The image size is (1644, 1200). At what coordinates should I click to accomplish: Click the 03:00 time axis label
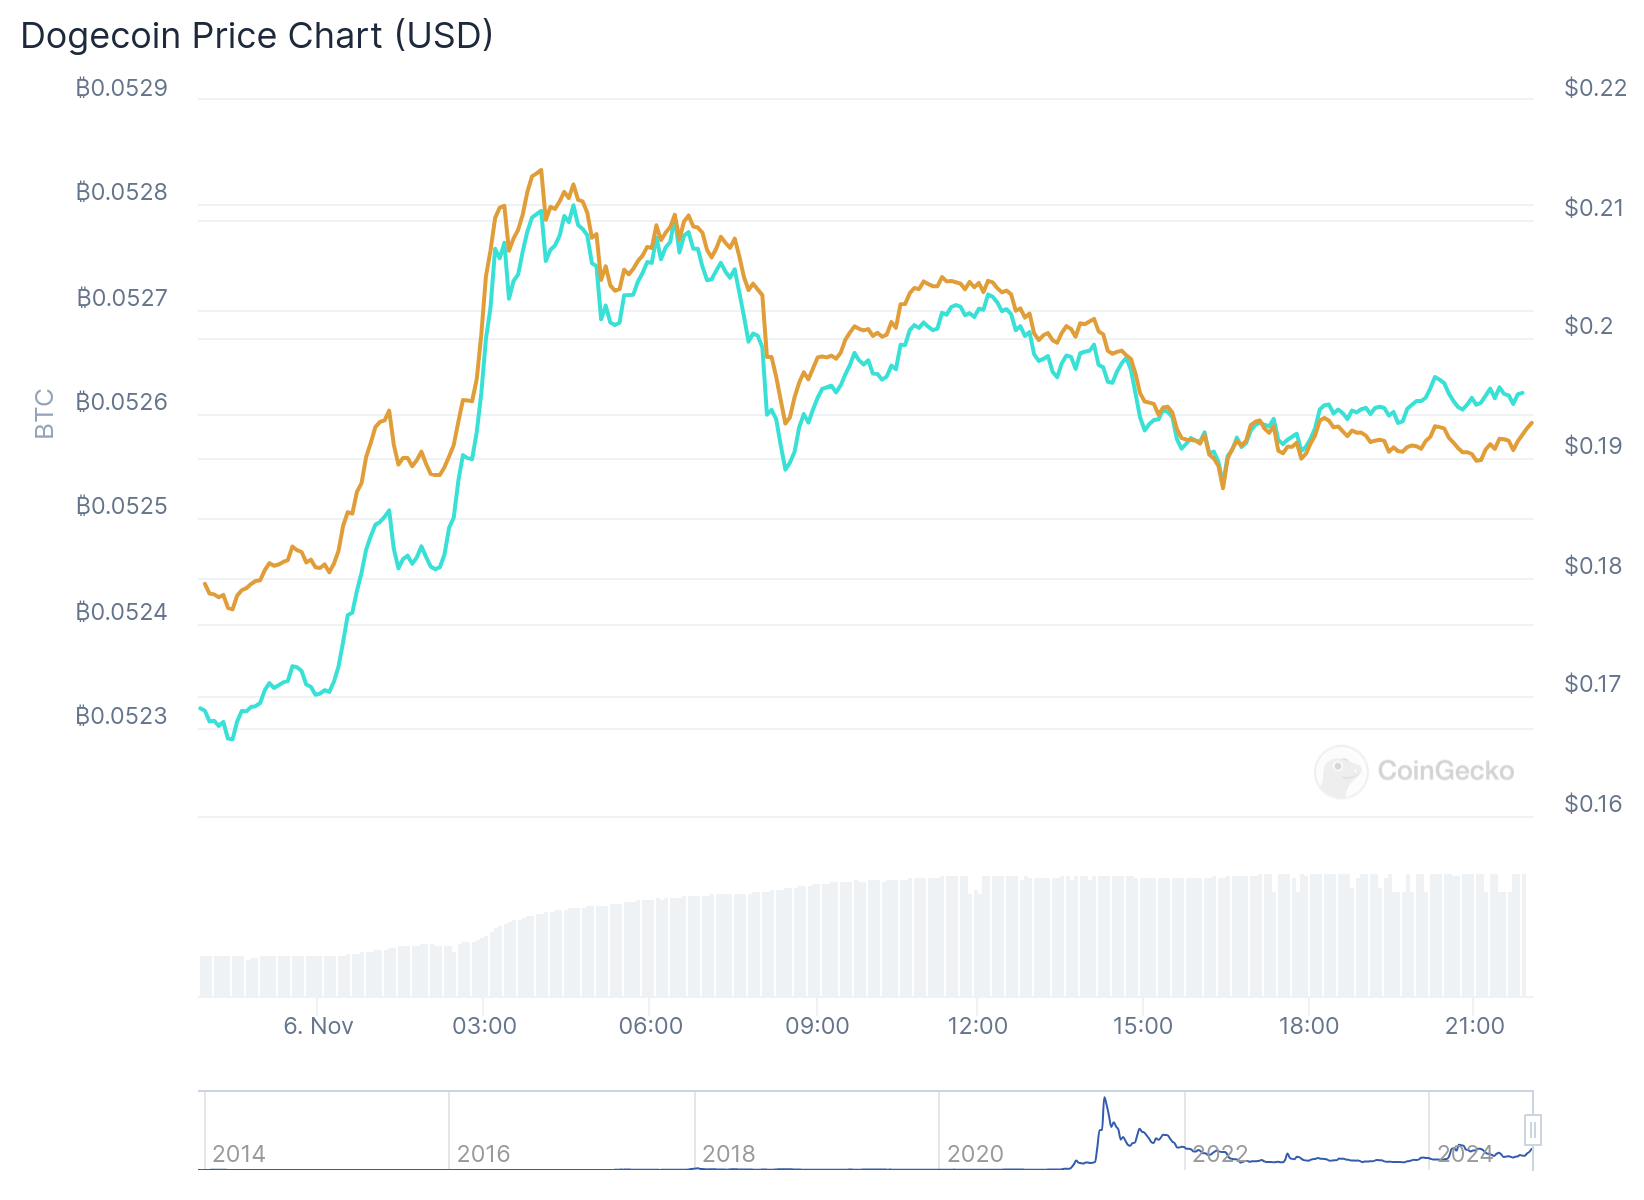tap(484, 1026)
